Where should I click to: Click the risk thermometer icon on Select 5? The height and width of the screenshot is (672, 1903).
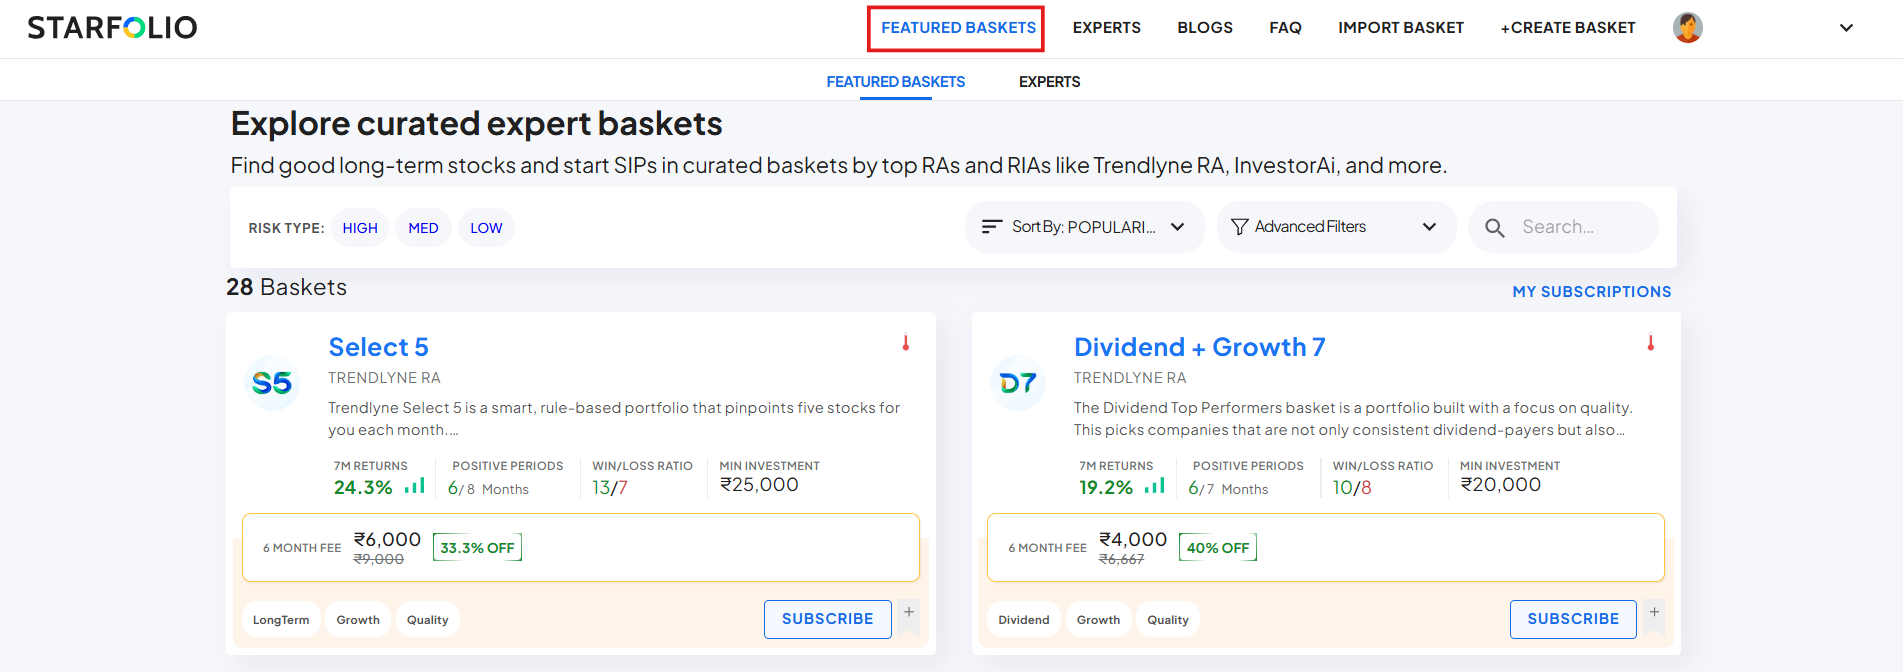906,343
